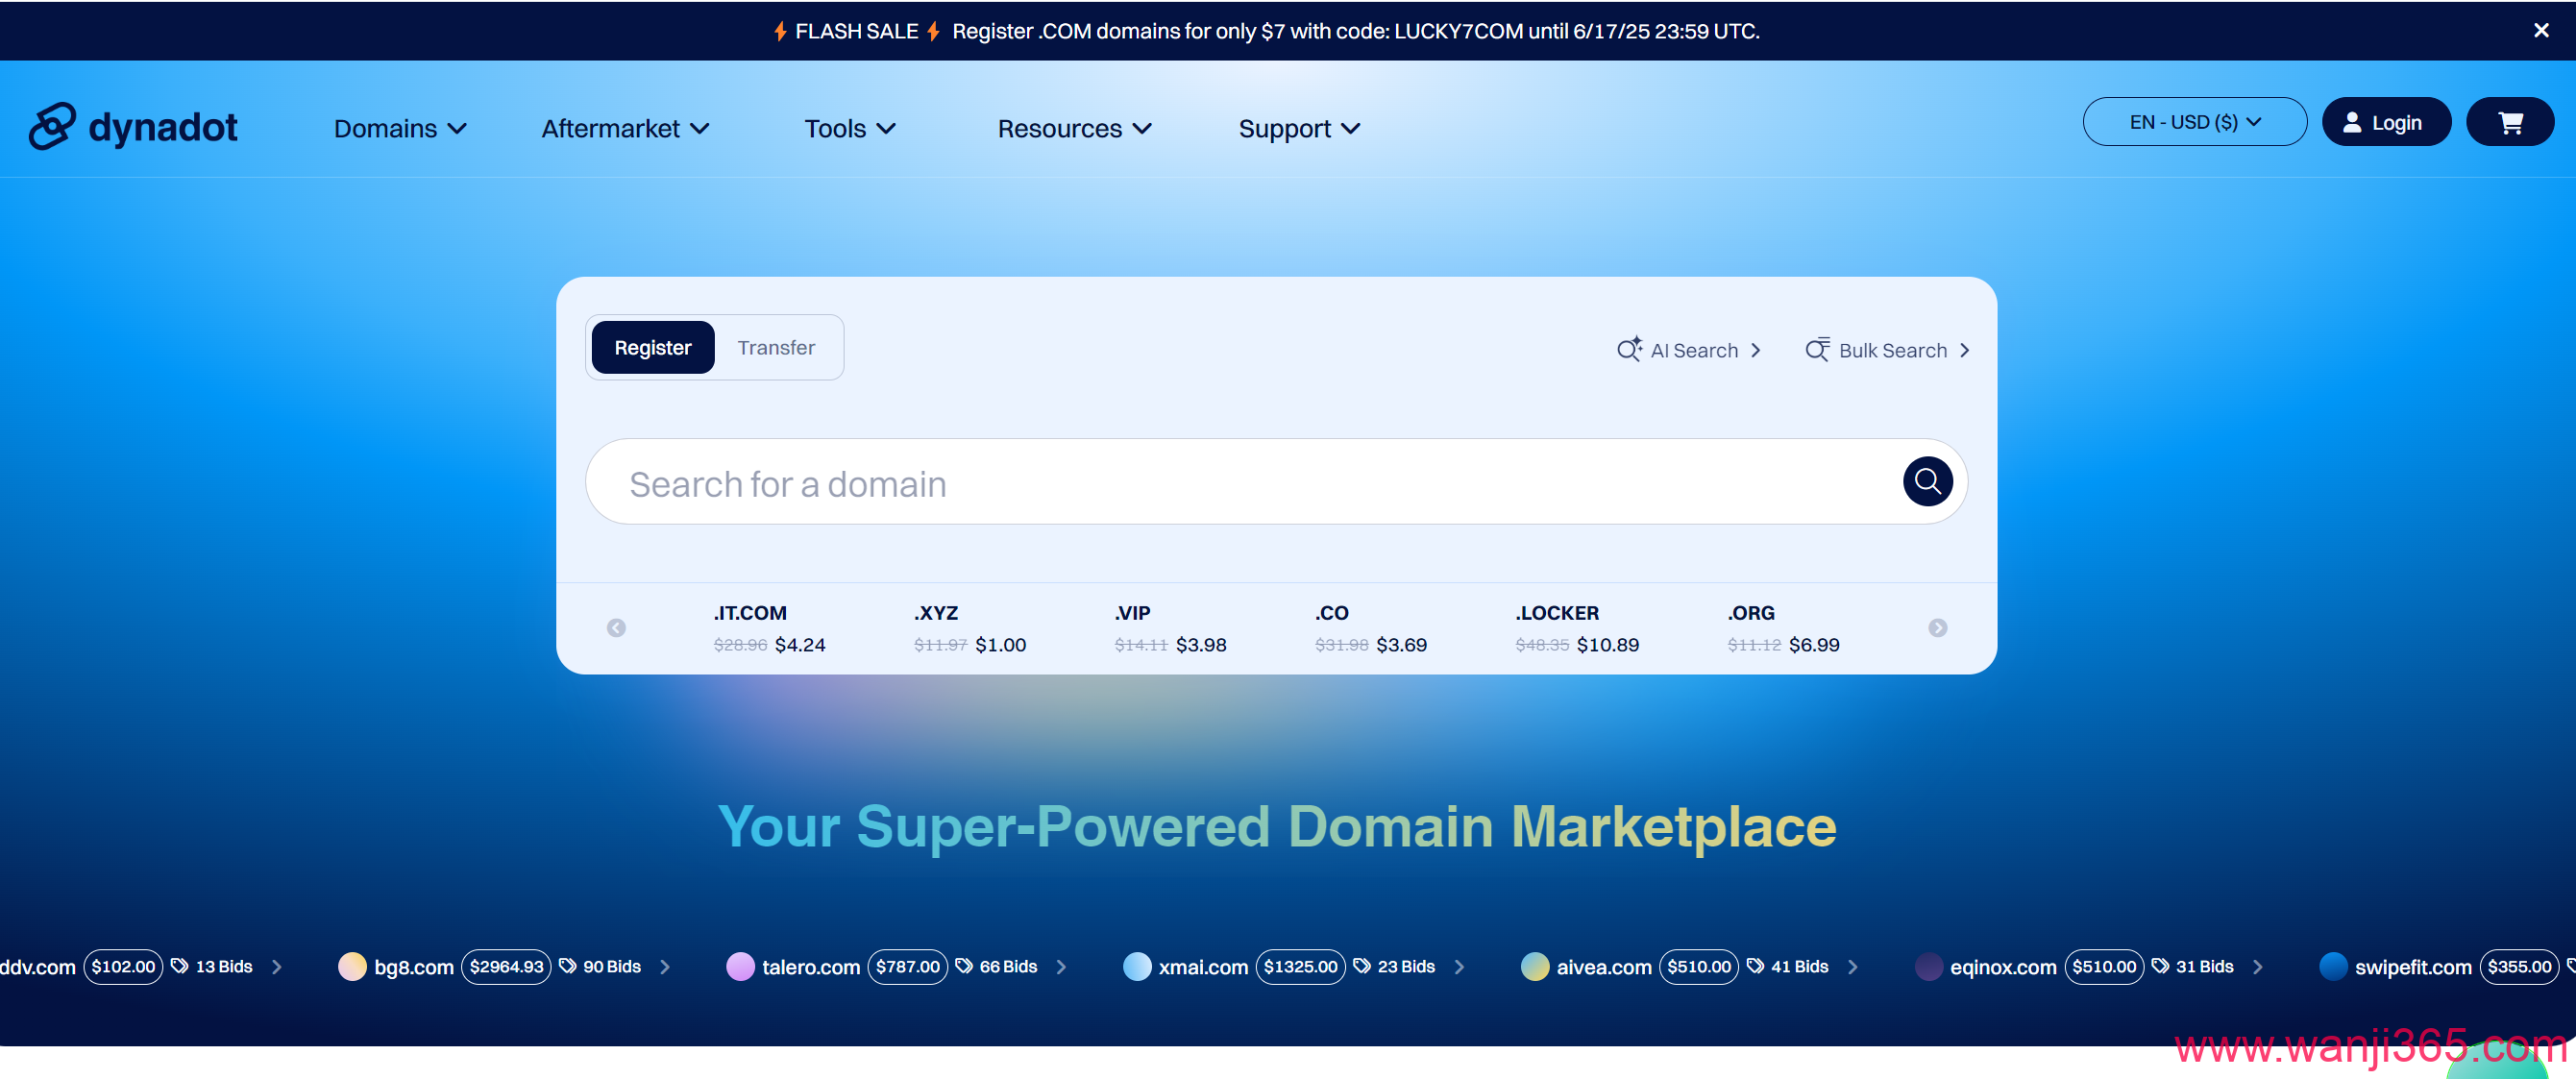Expand the Resources menu

coord(1075,128)
